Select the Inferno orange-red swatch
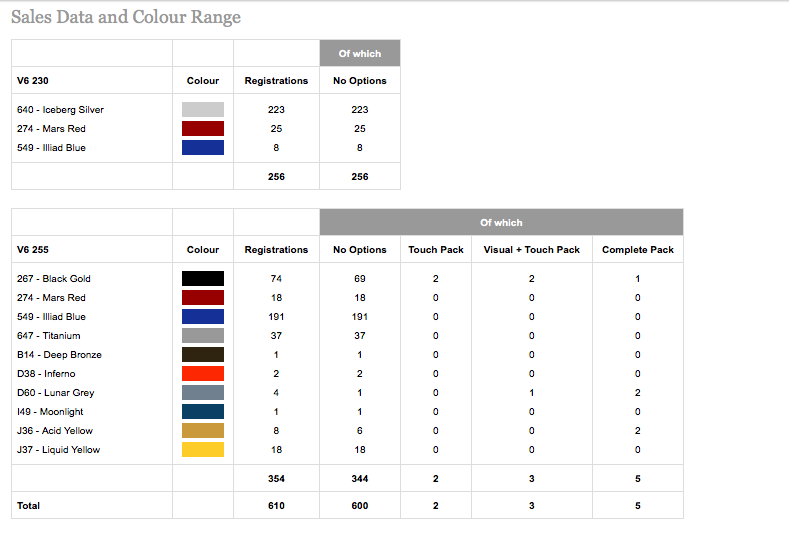This screenshot has height=535, width=789. (203, 373)
